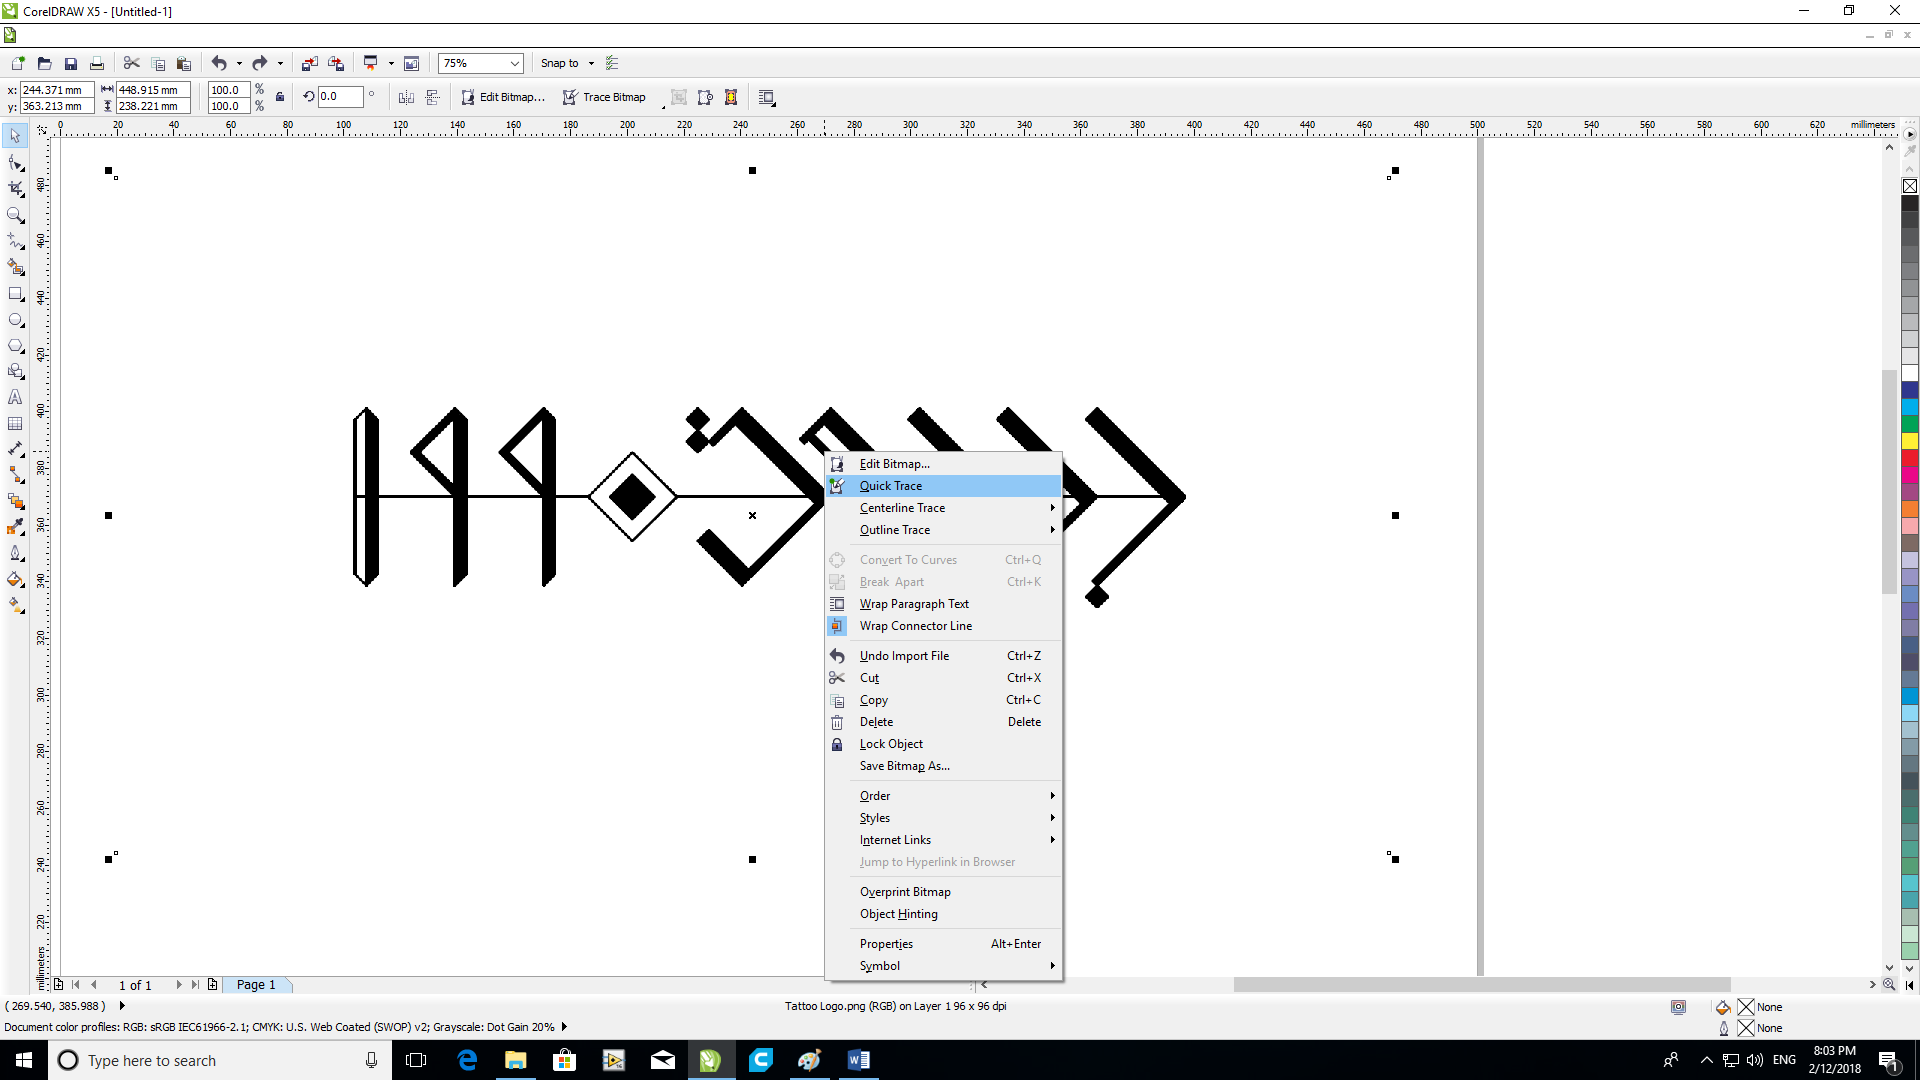Click the Trace Bitmap toolbar button

[x=604, y=97]
